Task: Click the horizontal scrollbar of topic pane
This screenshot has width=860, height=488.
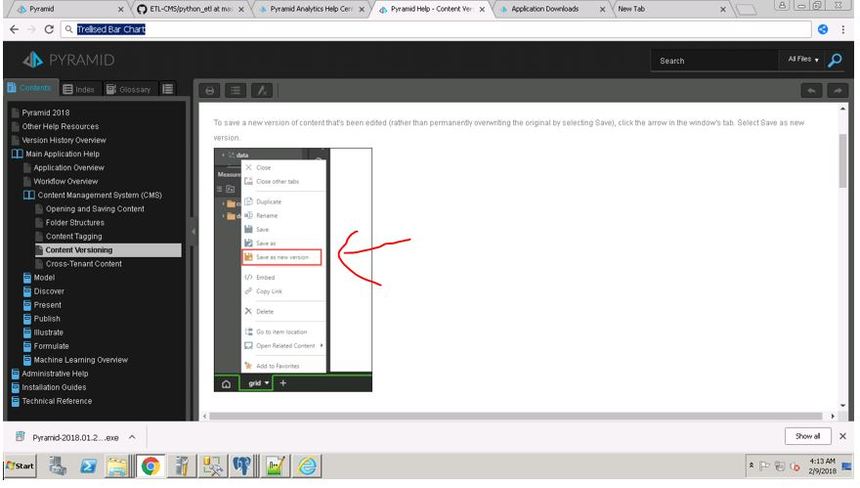Action: [x=518, y=416]
